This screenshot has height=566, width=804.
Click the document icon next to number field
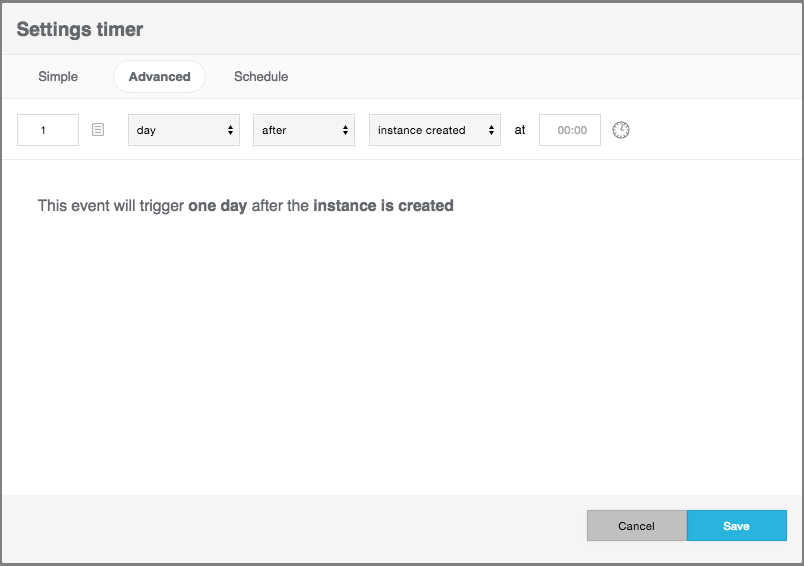click(98, 130)
